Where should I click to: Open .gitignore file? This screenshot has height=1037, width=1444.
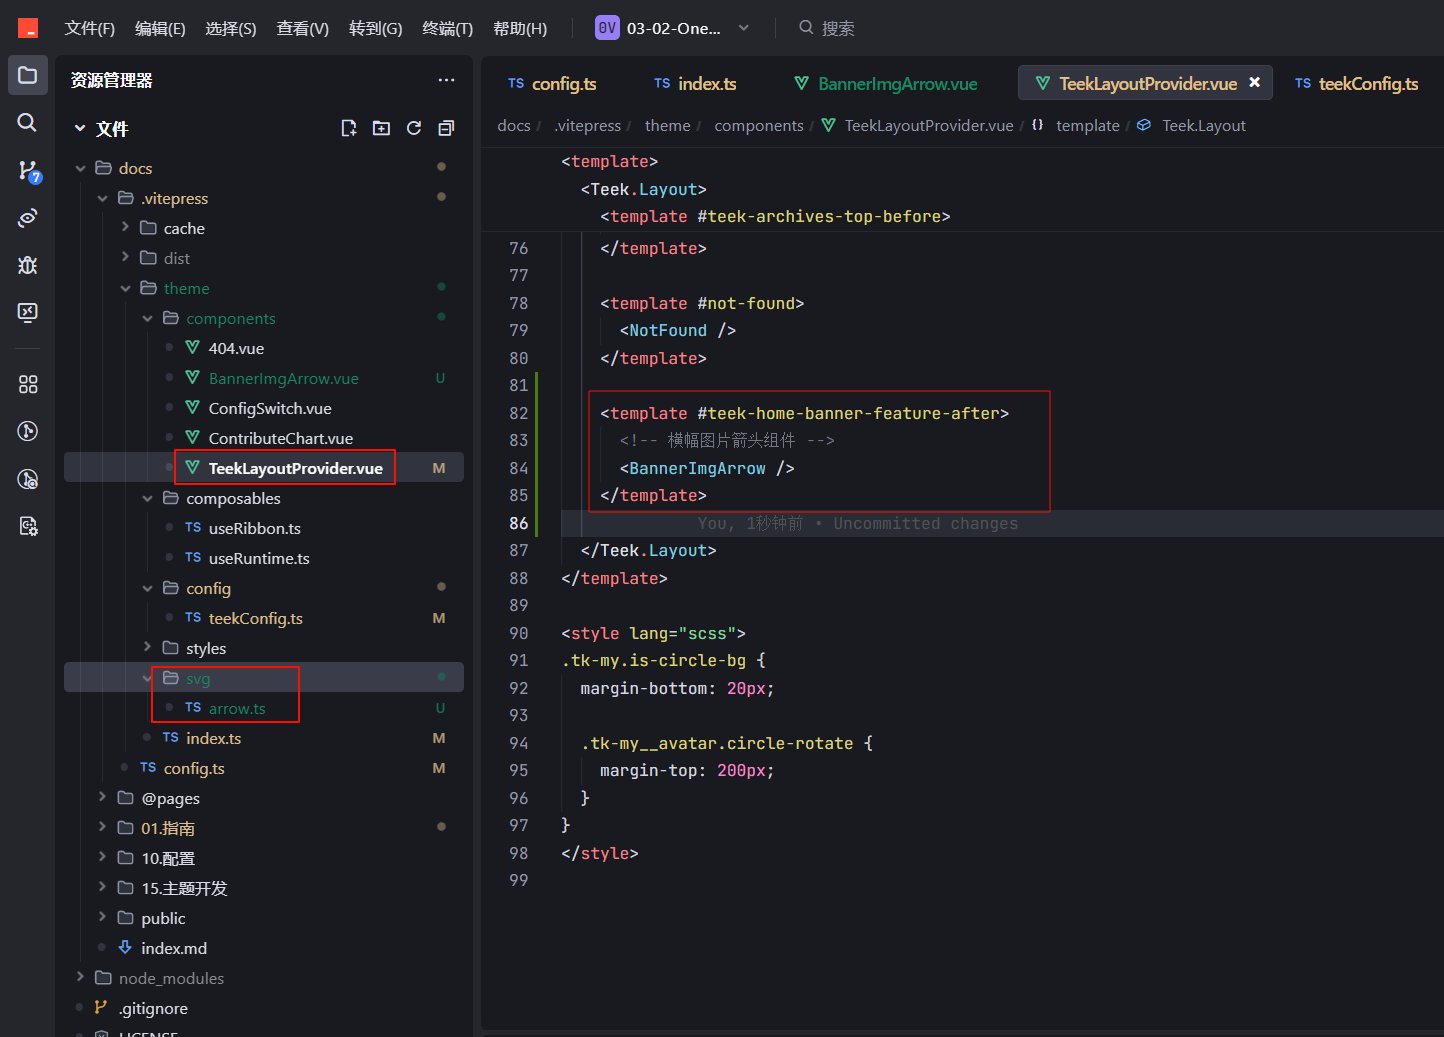click(x=153, y=1008)
